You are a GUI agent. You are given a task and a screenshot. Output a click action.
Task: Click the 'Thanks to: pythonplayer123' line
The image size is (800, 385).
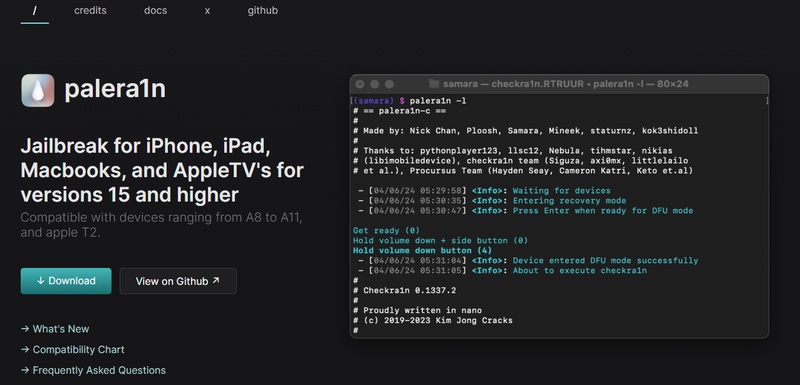pyautogui.click(x=512, y=150)
